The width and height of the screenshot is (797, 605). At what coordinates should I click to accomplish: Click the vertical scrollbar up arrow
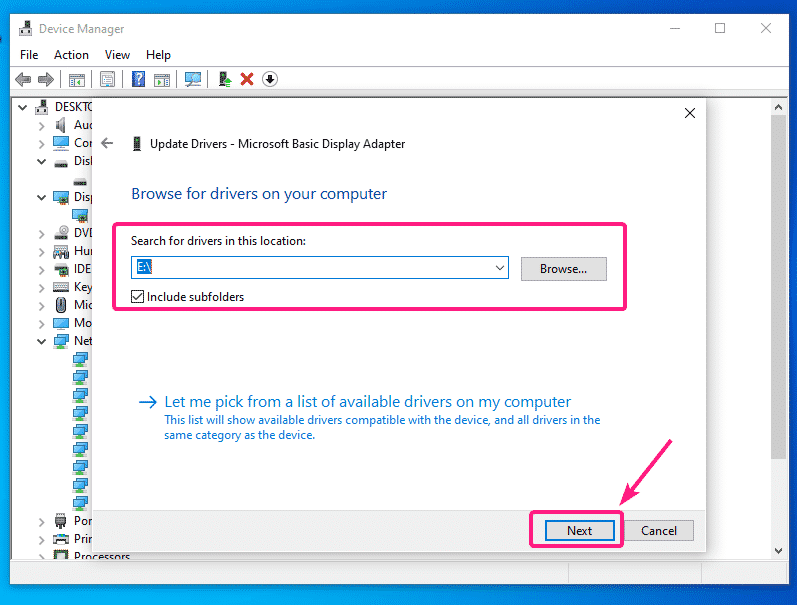[x=778, y=107]
